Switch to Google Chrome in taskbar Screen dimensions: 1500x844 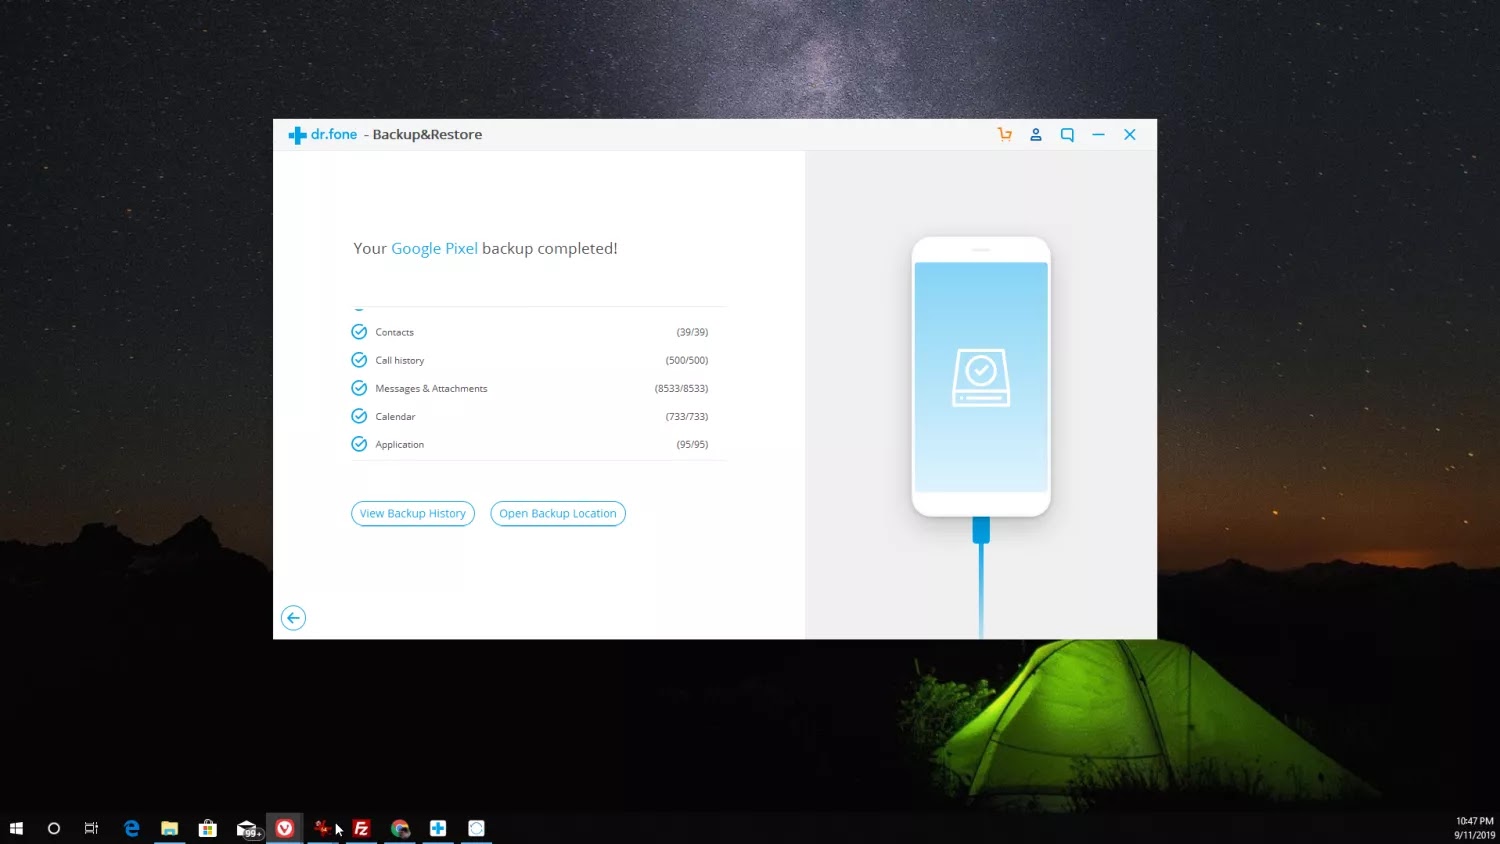[400, 828]
